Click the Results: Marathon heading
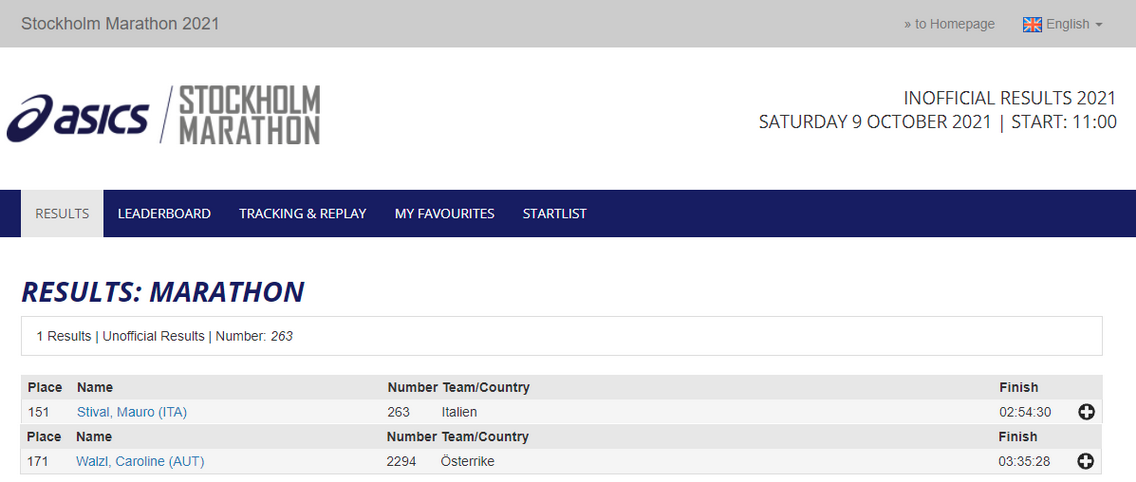This screenshot has height=482, width=1136. coord(163,291)
